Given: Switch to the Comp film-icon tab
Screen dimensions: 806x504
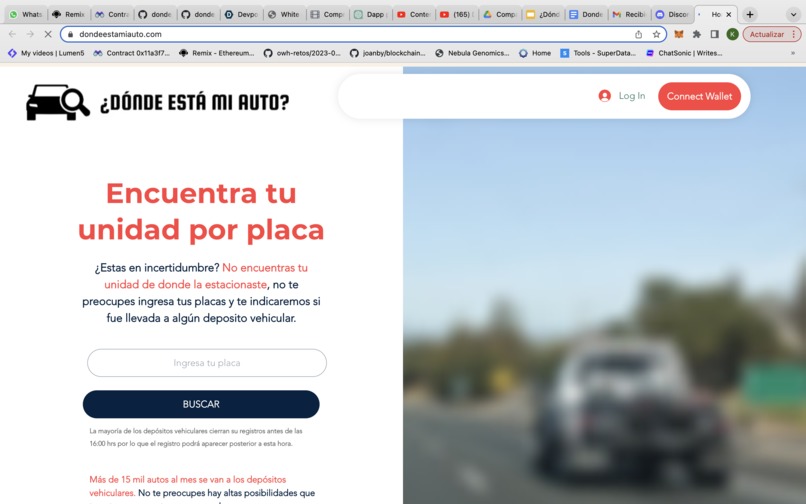Looking at the screenshot, I should (327, 14).
